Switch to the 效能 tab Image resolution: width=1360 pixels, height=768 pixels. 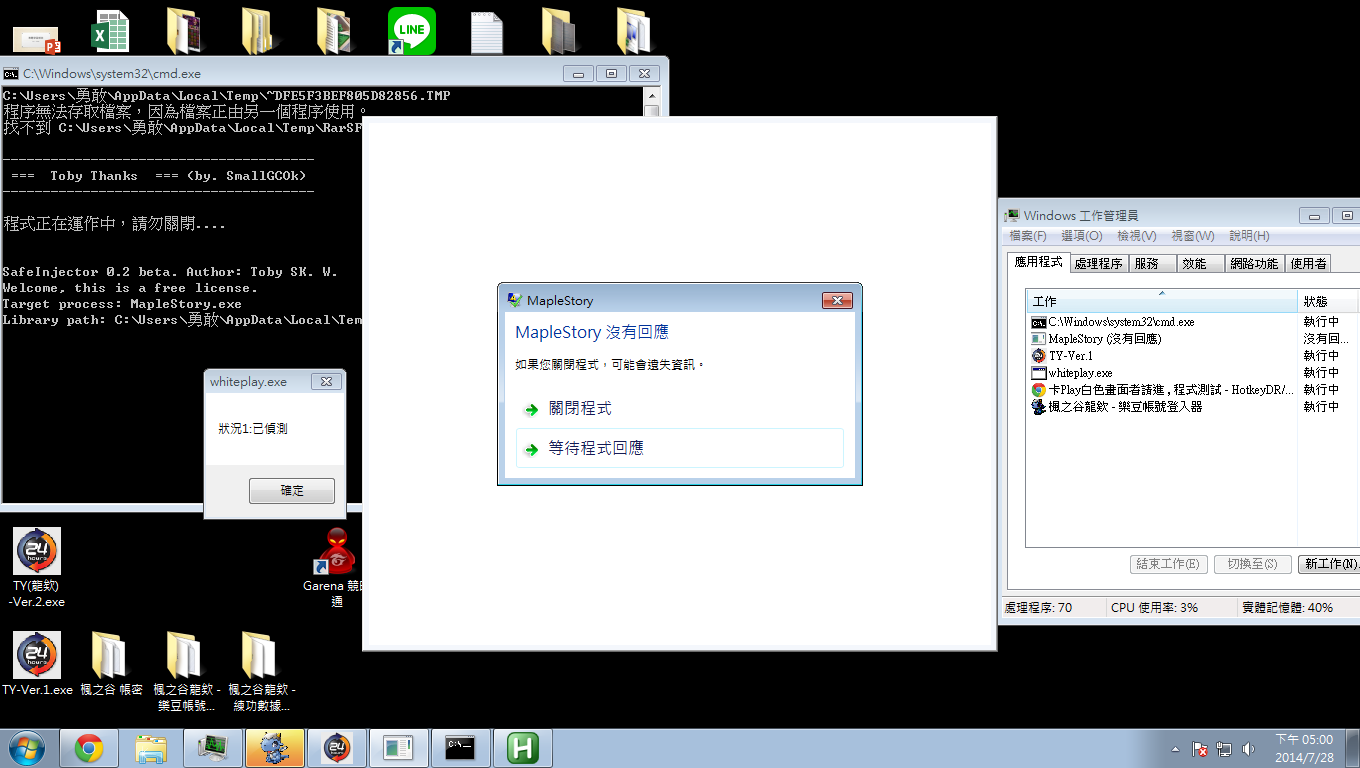(1199, 264)
